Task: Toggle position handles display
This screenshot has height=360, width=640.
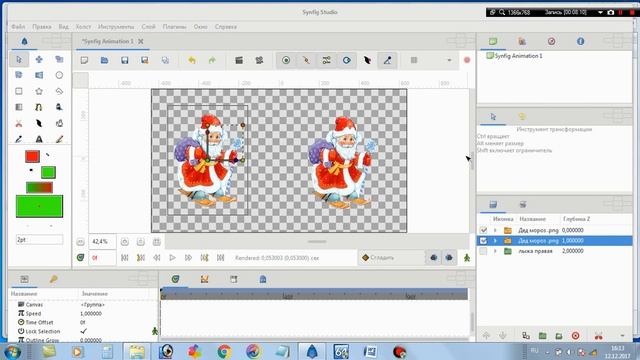Action: click(x=286, y=60)
